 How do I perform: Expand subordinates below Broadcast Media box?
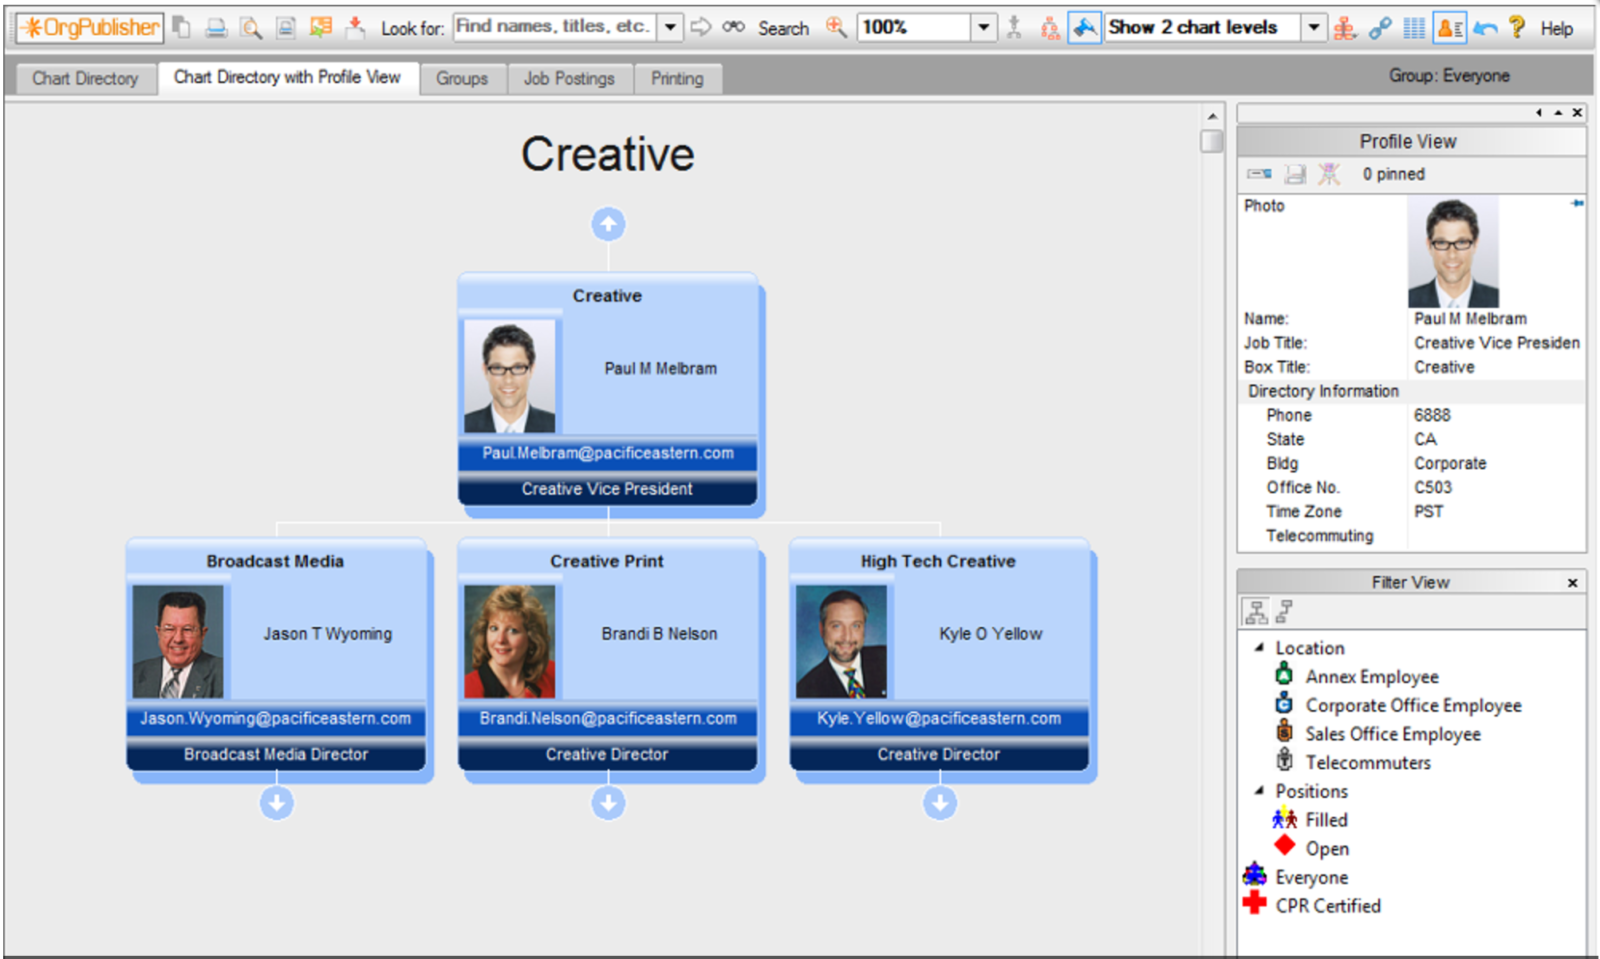pyautogui.click(x=277, y=803)
